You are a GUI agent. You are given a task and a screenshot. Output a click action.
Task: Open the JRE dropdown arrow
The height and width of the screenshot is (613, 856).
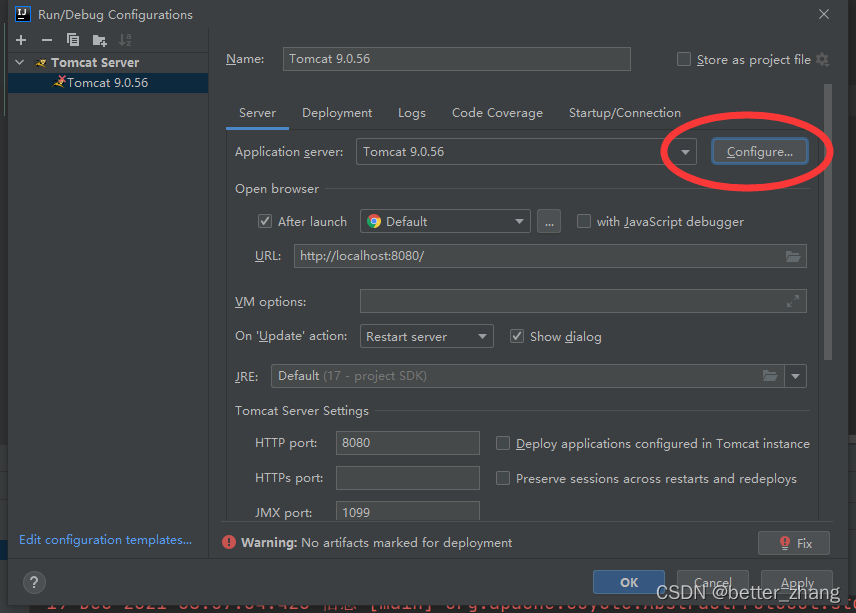pos(795,376)
